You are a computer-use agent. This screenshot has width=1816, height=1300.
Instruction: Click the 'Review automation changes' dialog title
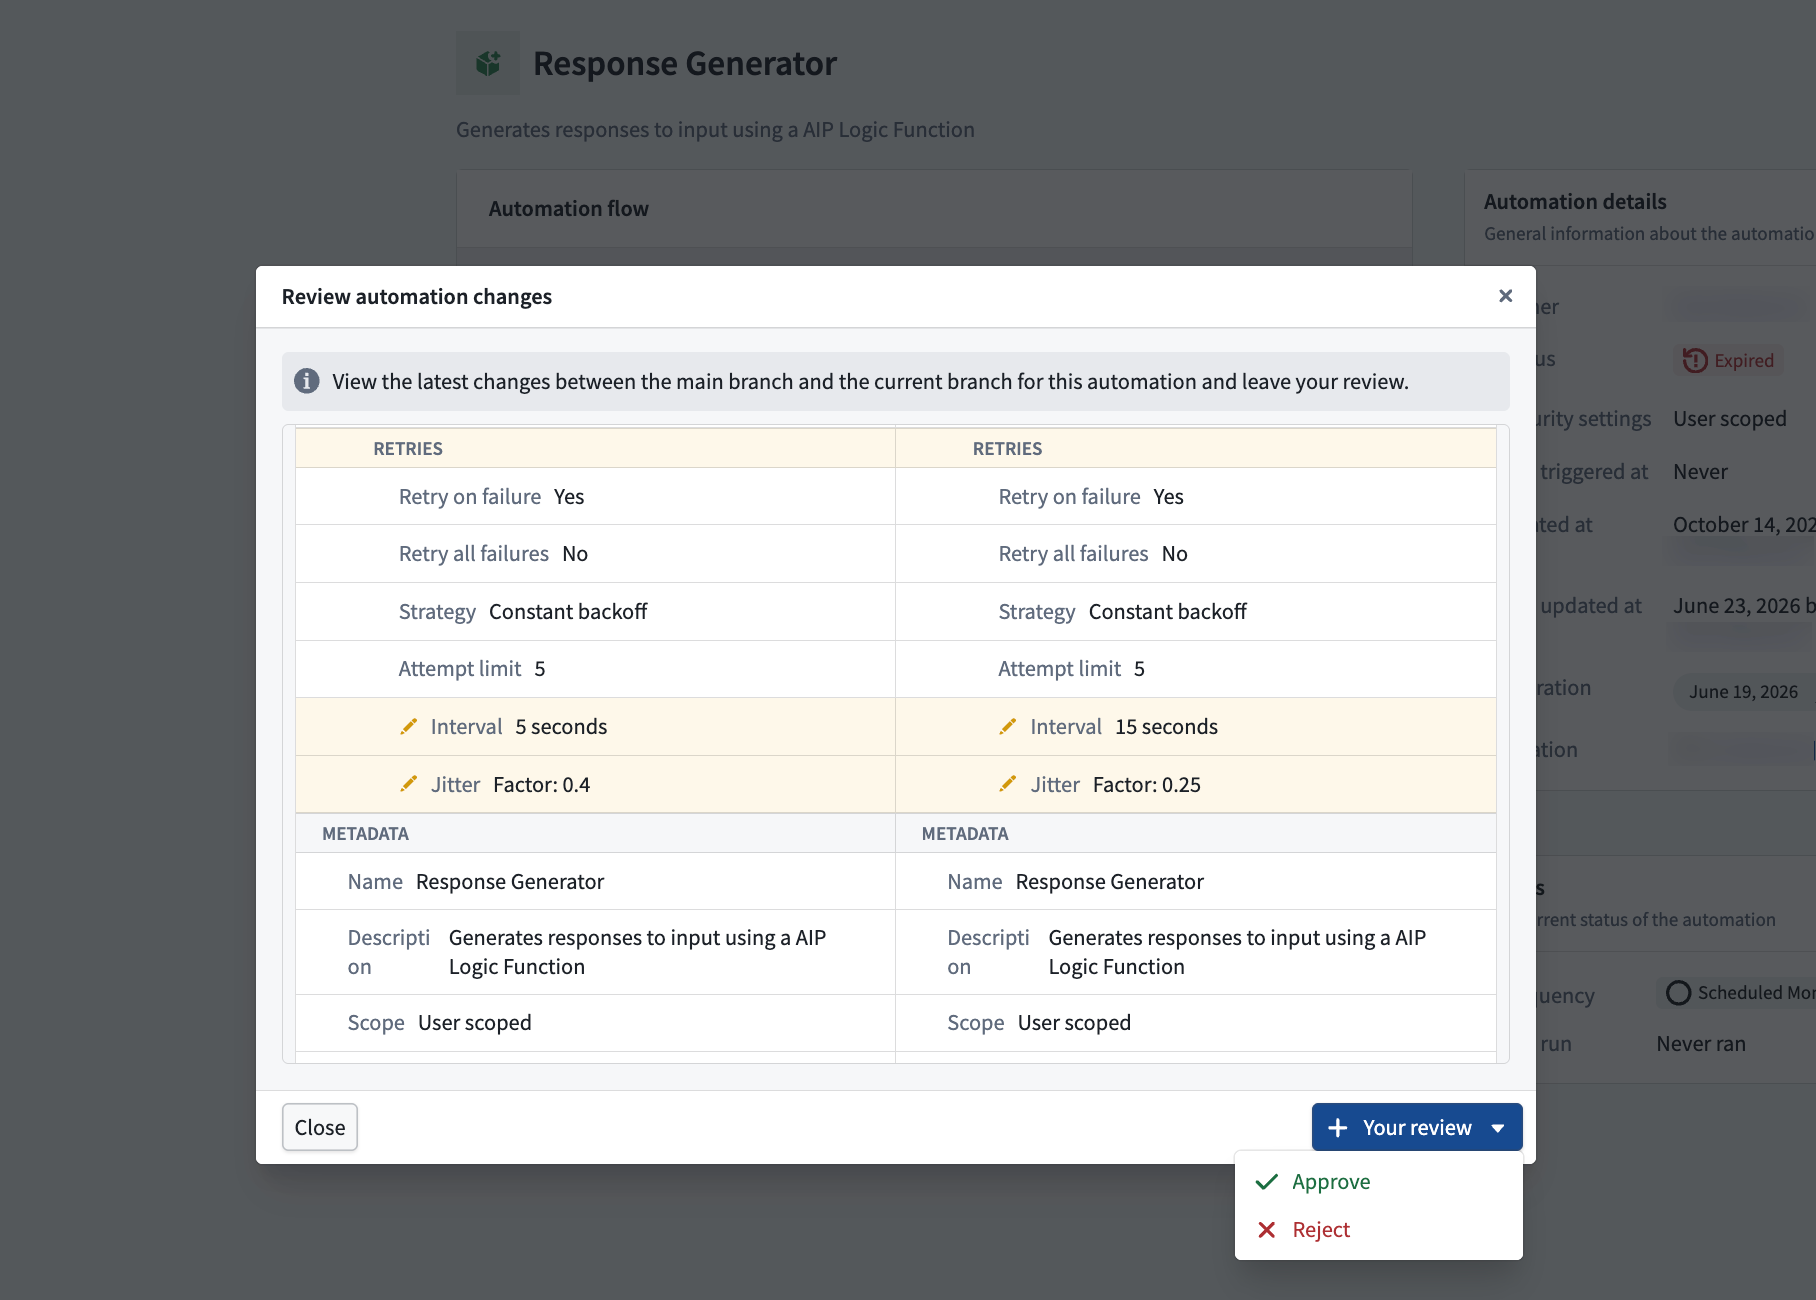click(x=417, y=297)
